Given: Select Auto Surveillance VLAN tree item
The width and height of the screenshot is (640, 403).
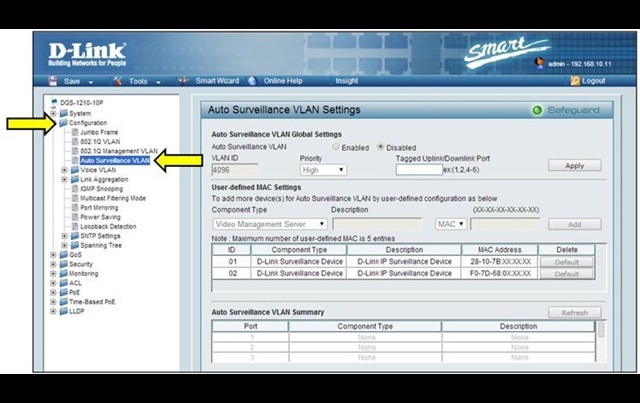Looking at the screenshot, I should (x=115, y=160).
